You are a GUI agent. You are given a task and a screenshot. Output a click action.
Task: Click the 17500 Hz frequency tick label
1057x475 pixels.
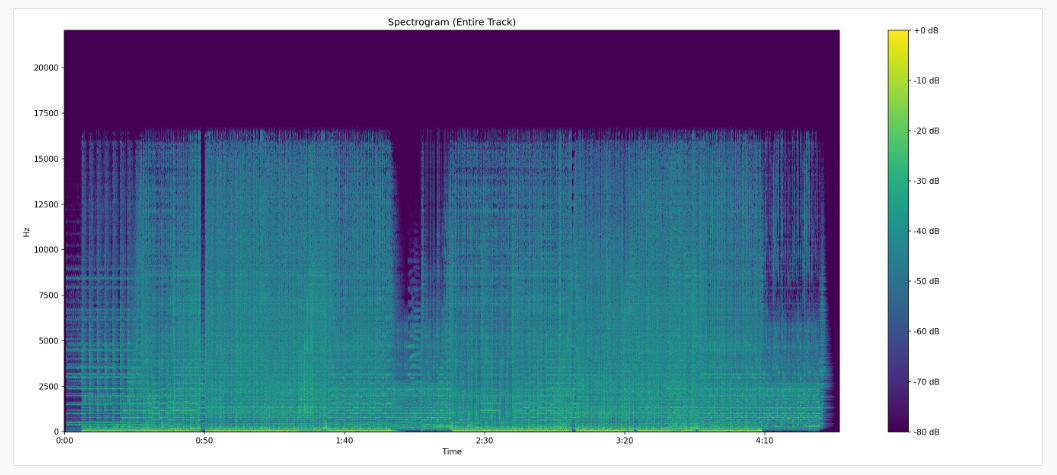(47, 113)
